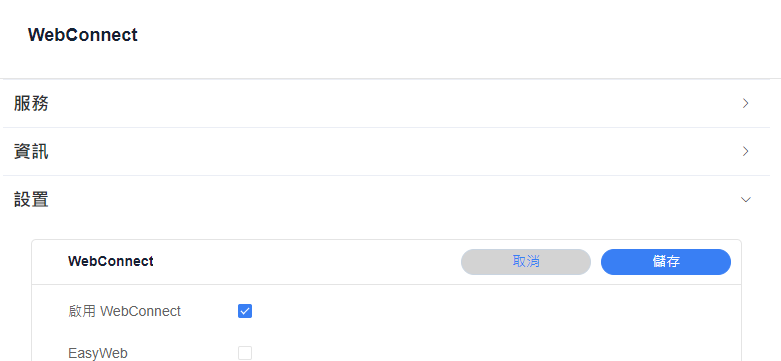Open the 資訊 accordion heading text

(31, 151)
